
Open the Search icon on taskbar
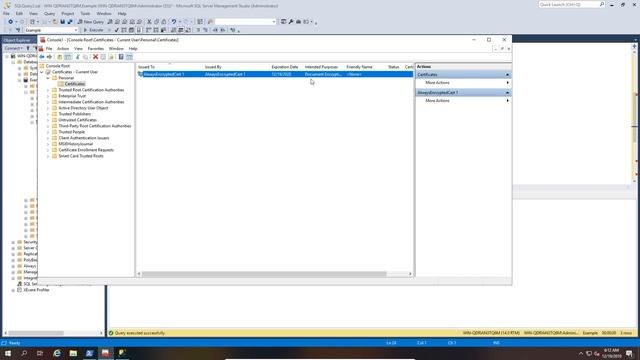pyautogui.click(x=24, y=353)
